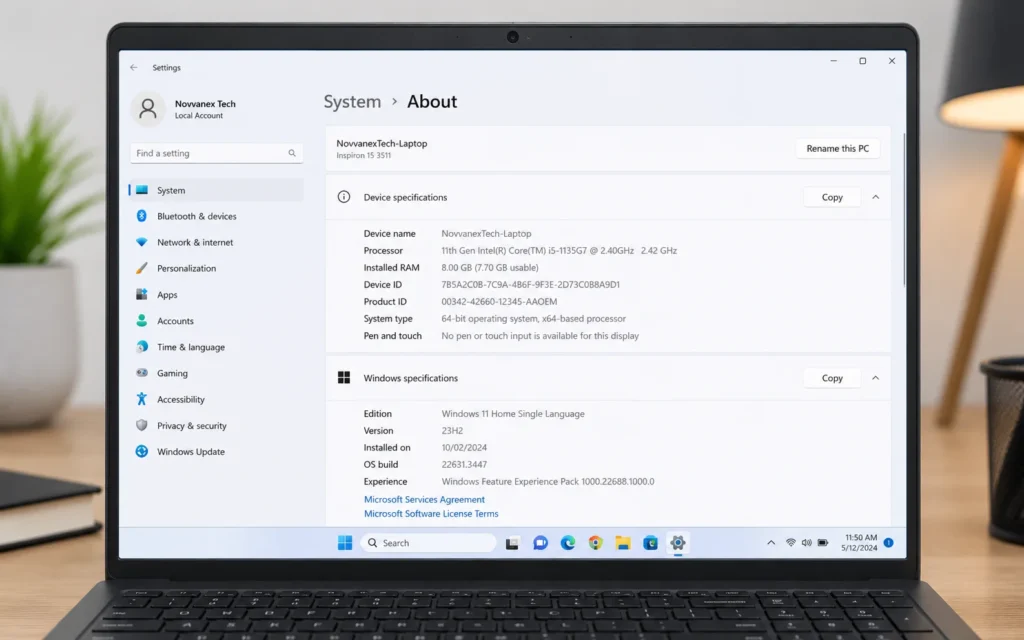This screenshot has width=1024, height=640.
Task: Click the Device ID value 7B5A2C0B
Action: (x=530, y=285)
